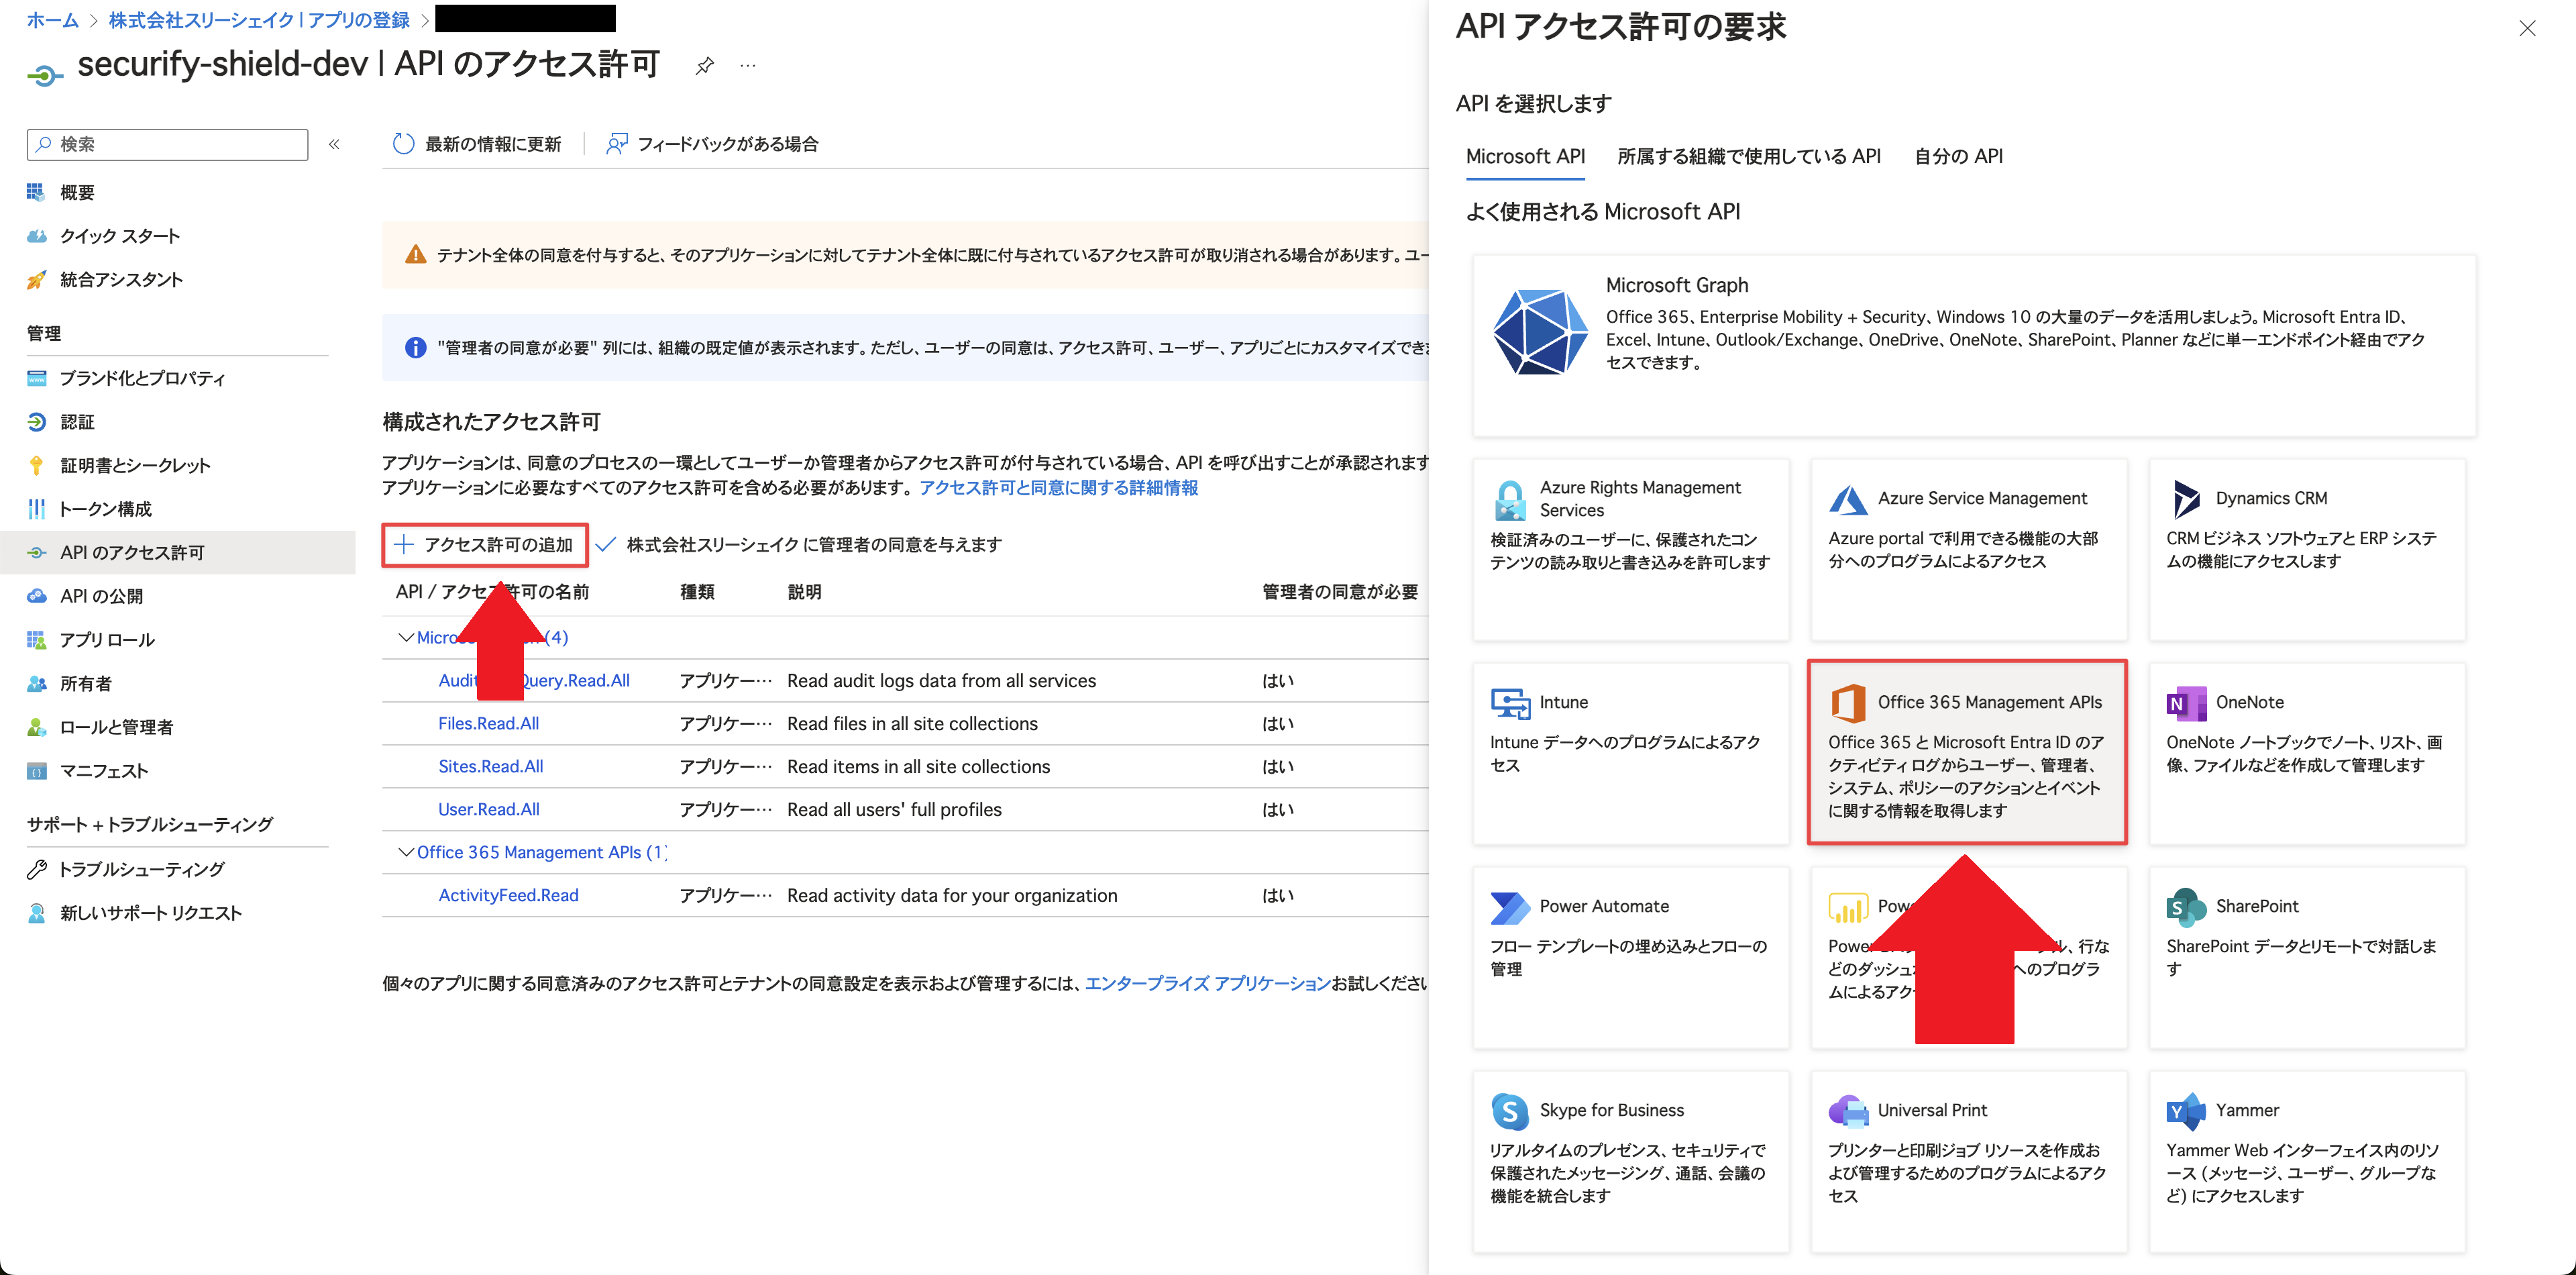Select Skype for Business card
The height and width of the screenshot is (1275, 2576).
coord(1631,1161)
